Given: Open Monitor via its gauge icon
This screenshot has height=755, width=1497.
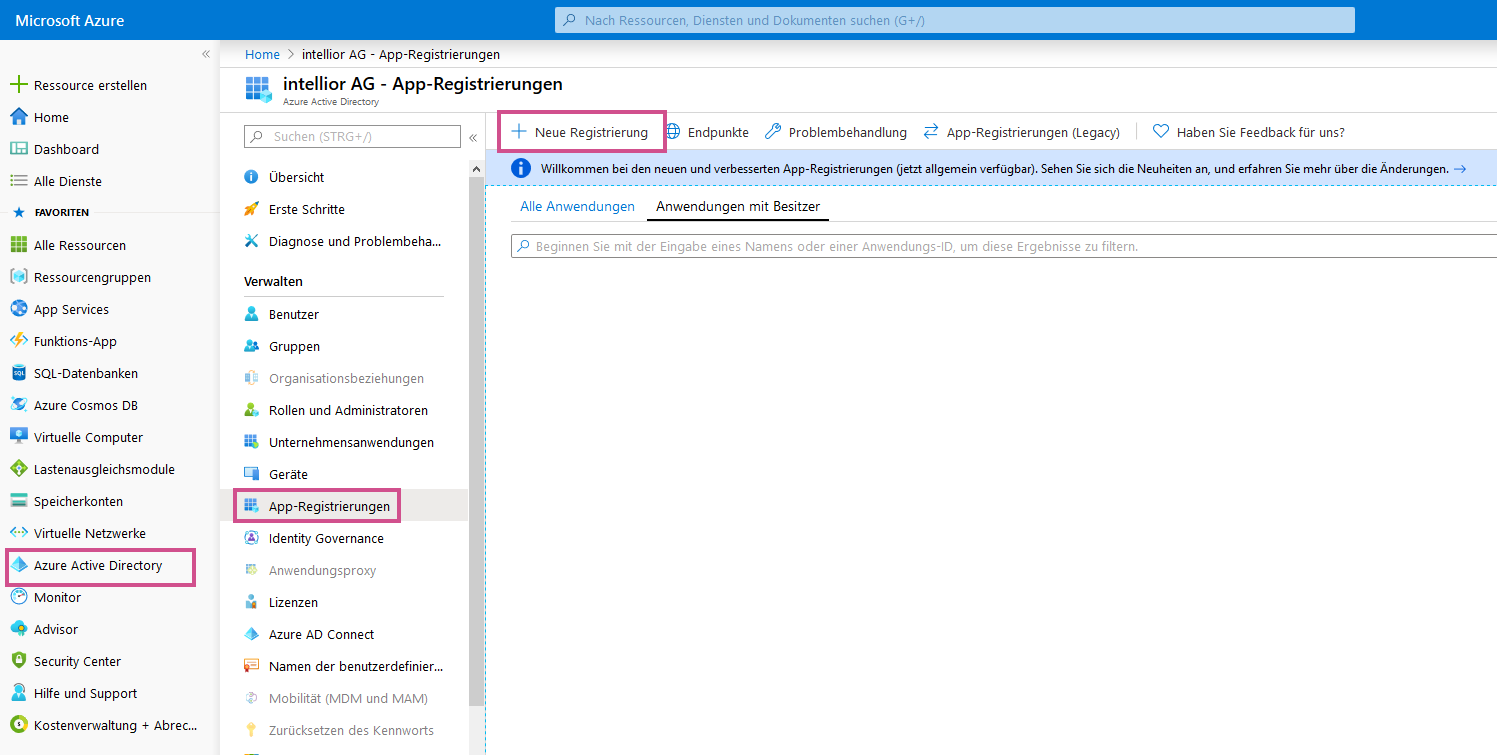Looking at the screenshot, I should [x=18, y=597].
